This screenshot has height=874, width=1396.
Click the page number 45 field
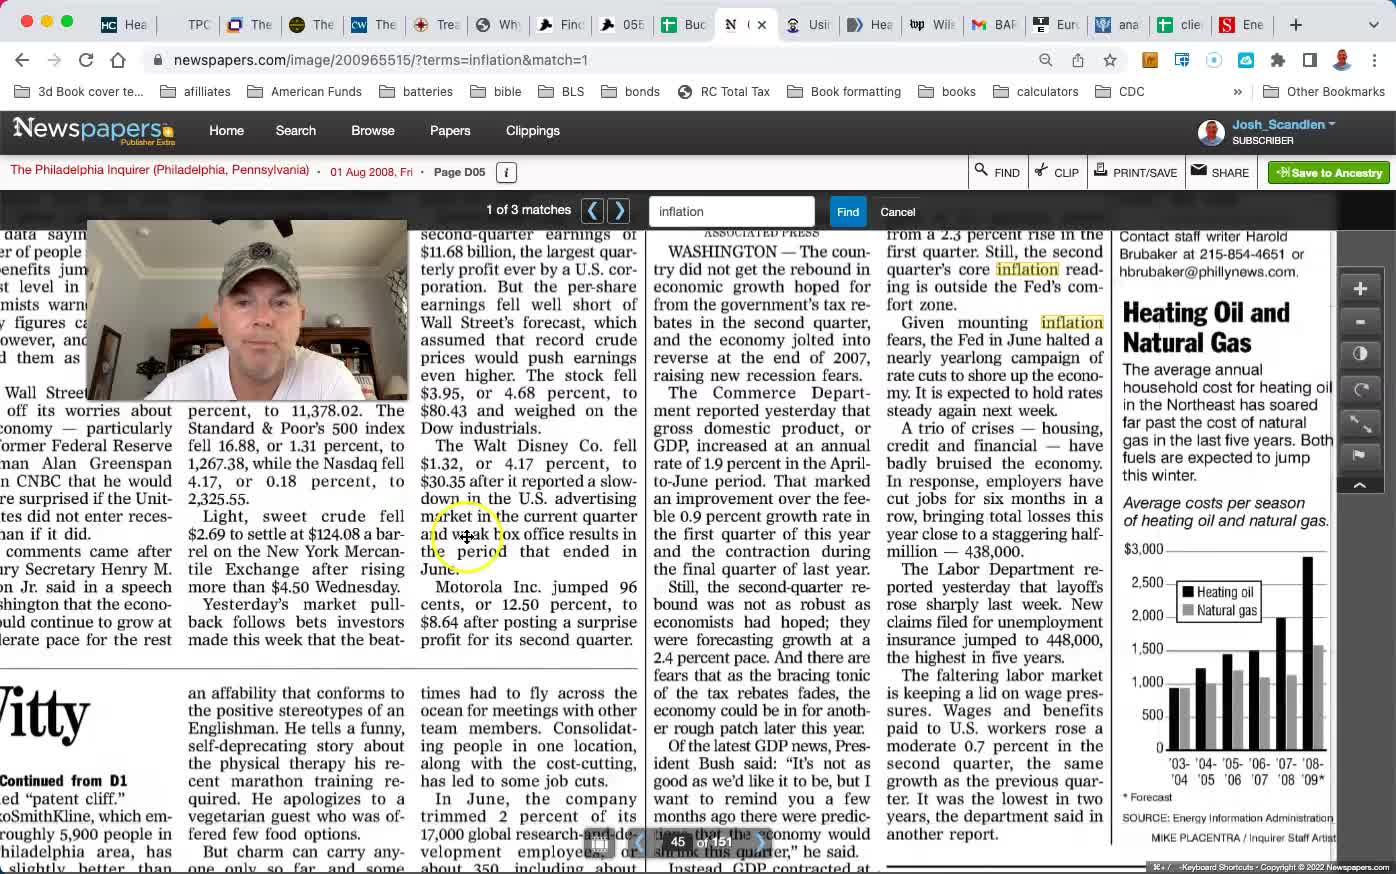click(678, 842)
